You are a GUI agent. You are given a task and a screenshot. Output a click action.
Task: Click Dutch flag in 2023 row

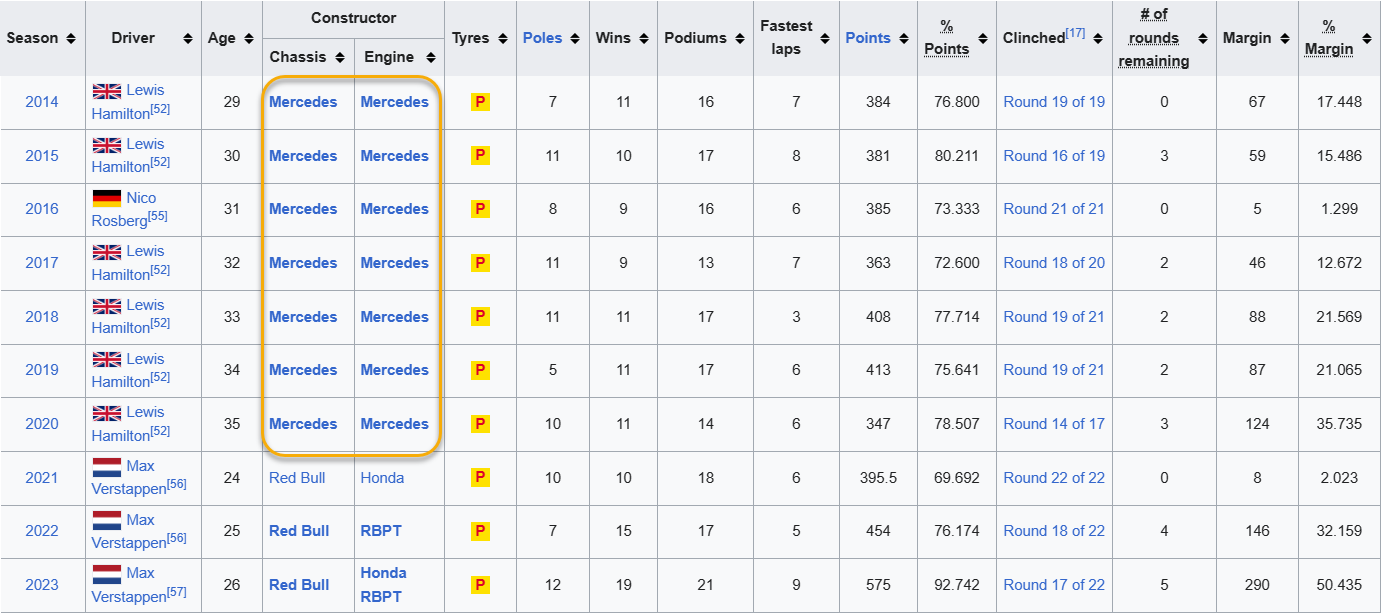[x=107, y=573]
